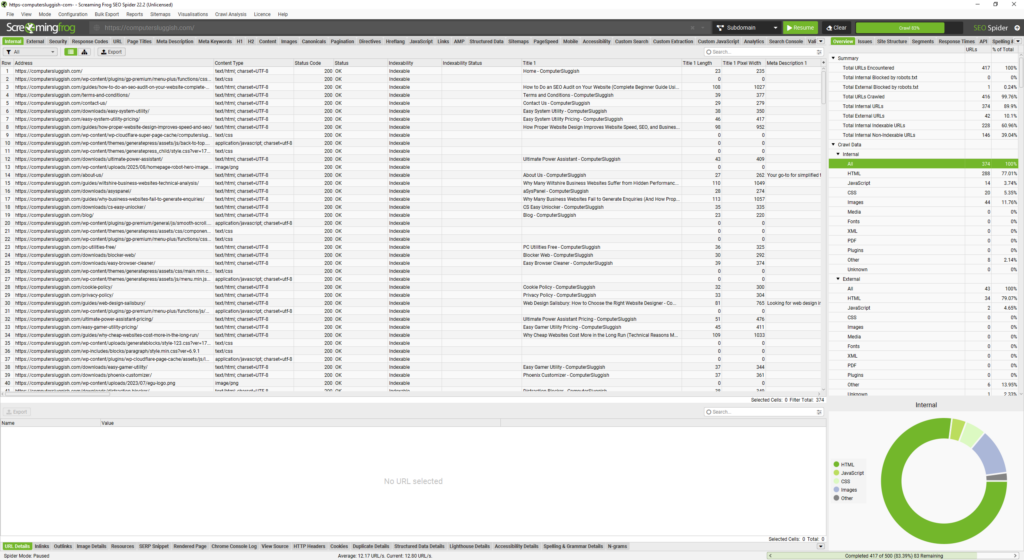1024x560 pixels.
Task: Resume the crawl
Action: (800, 27)
